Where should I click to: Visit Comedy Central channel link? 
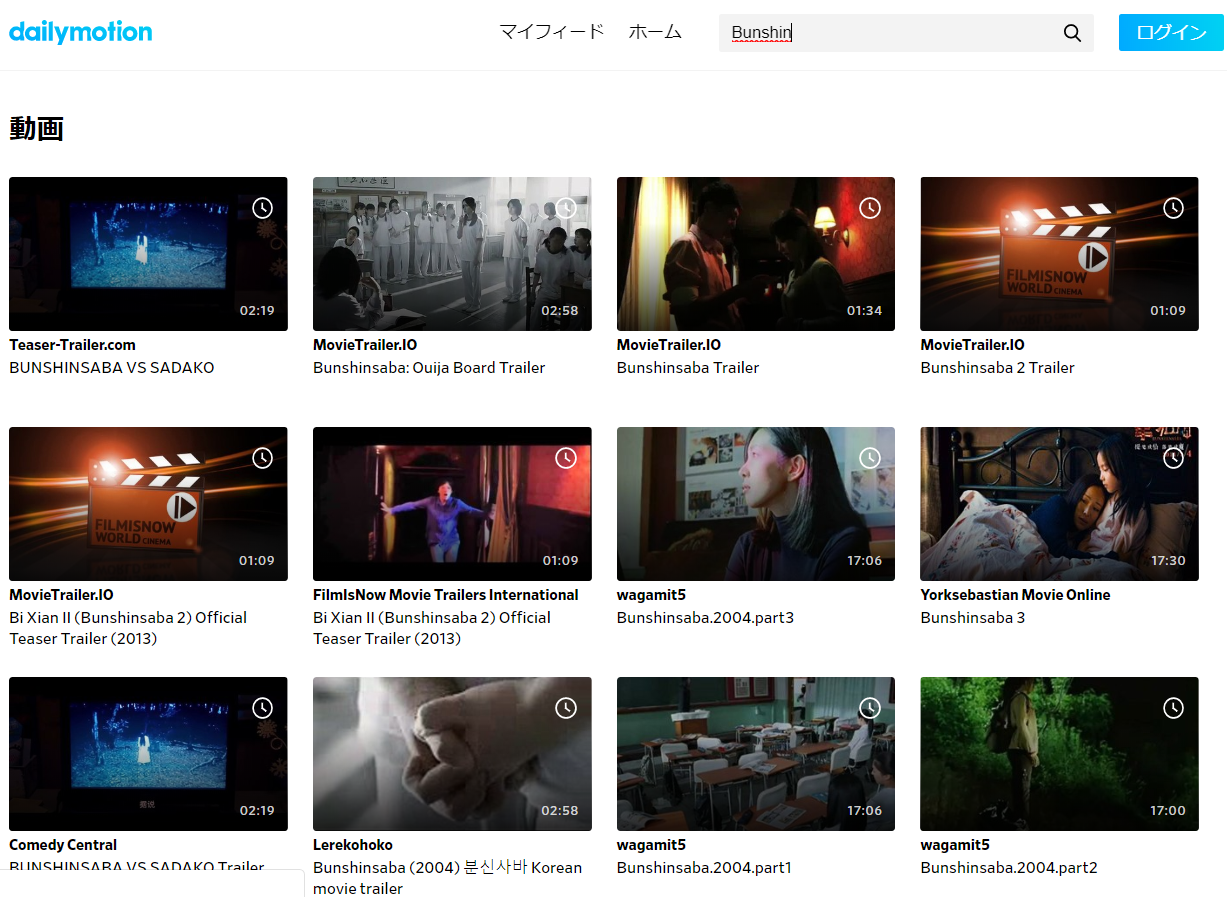click(63, 845)
